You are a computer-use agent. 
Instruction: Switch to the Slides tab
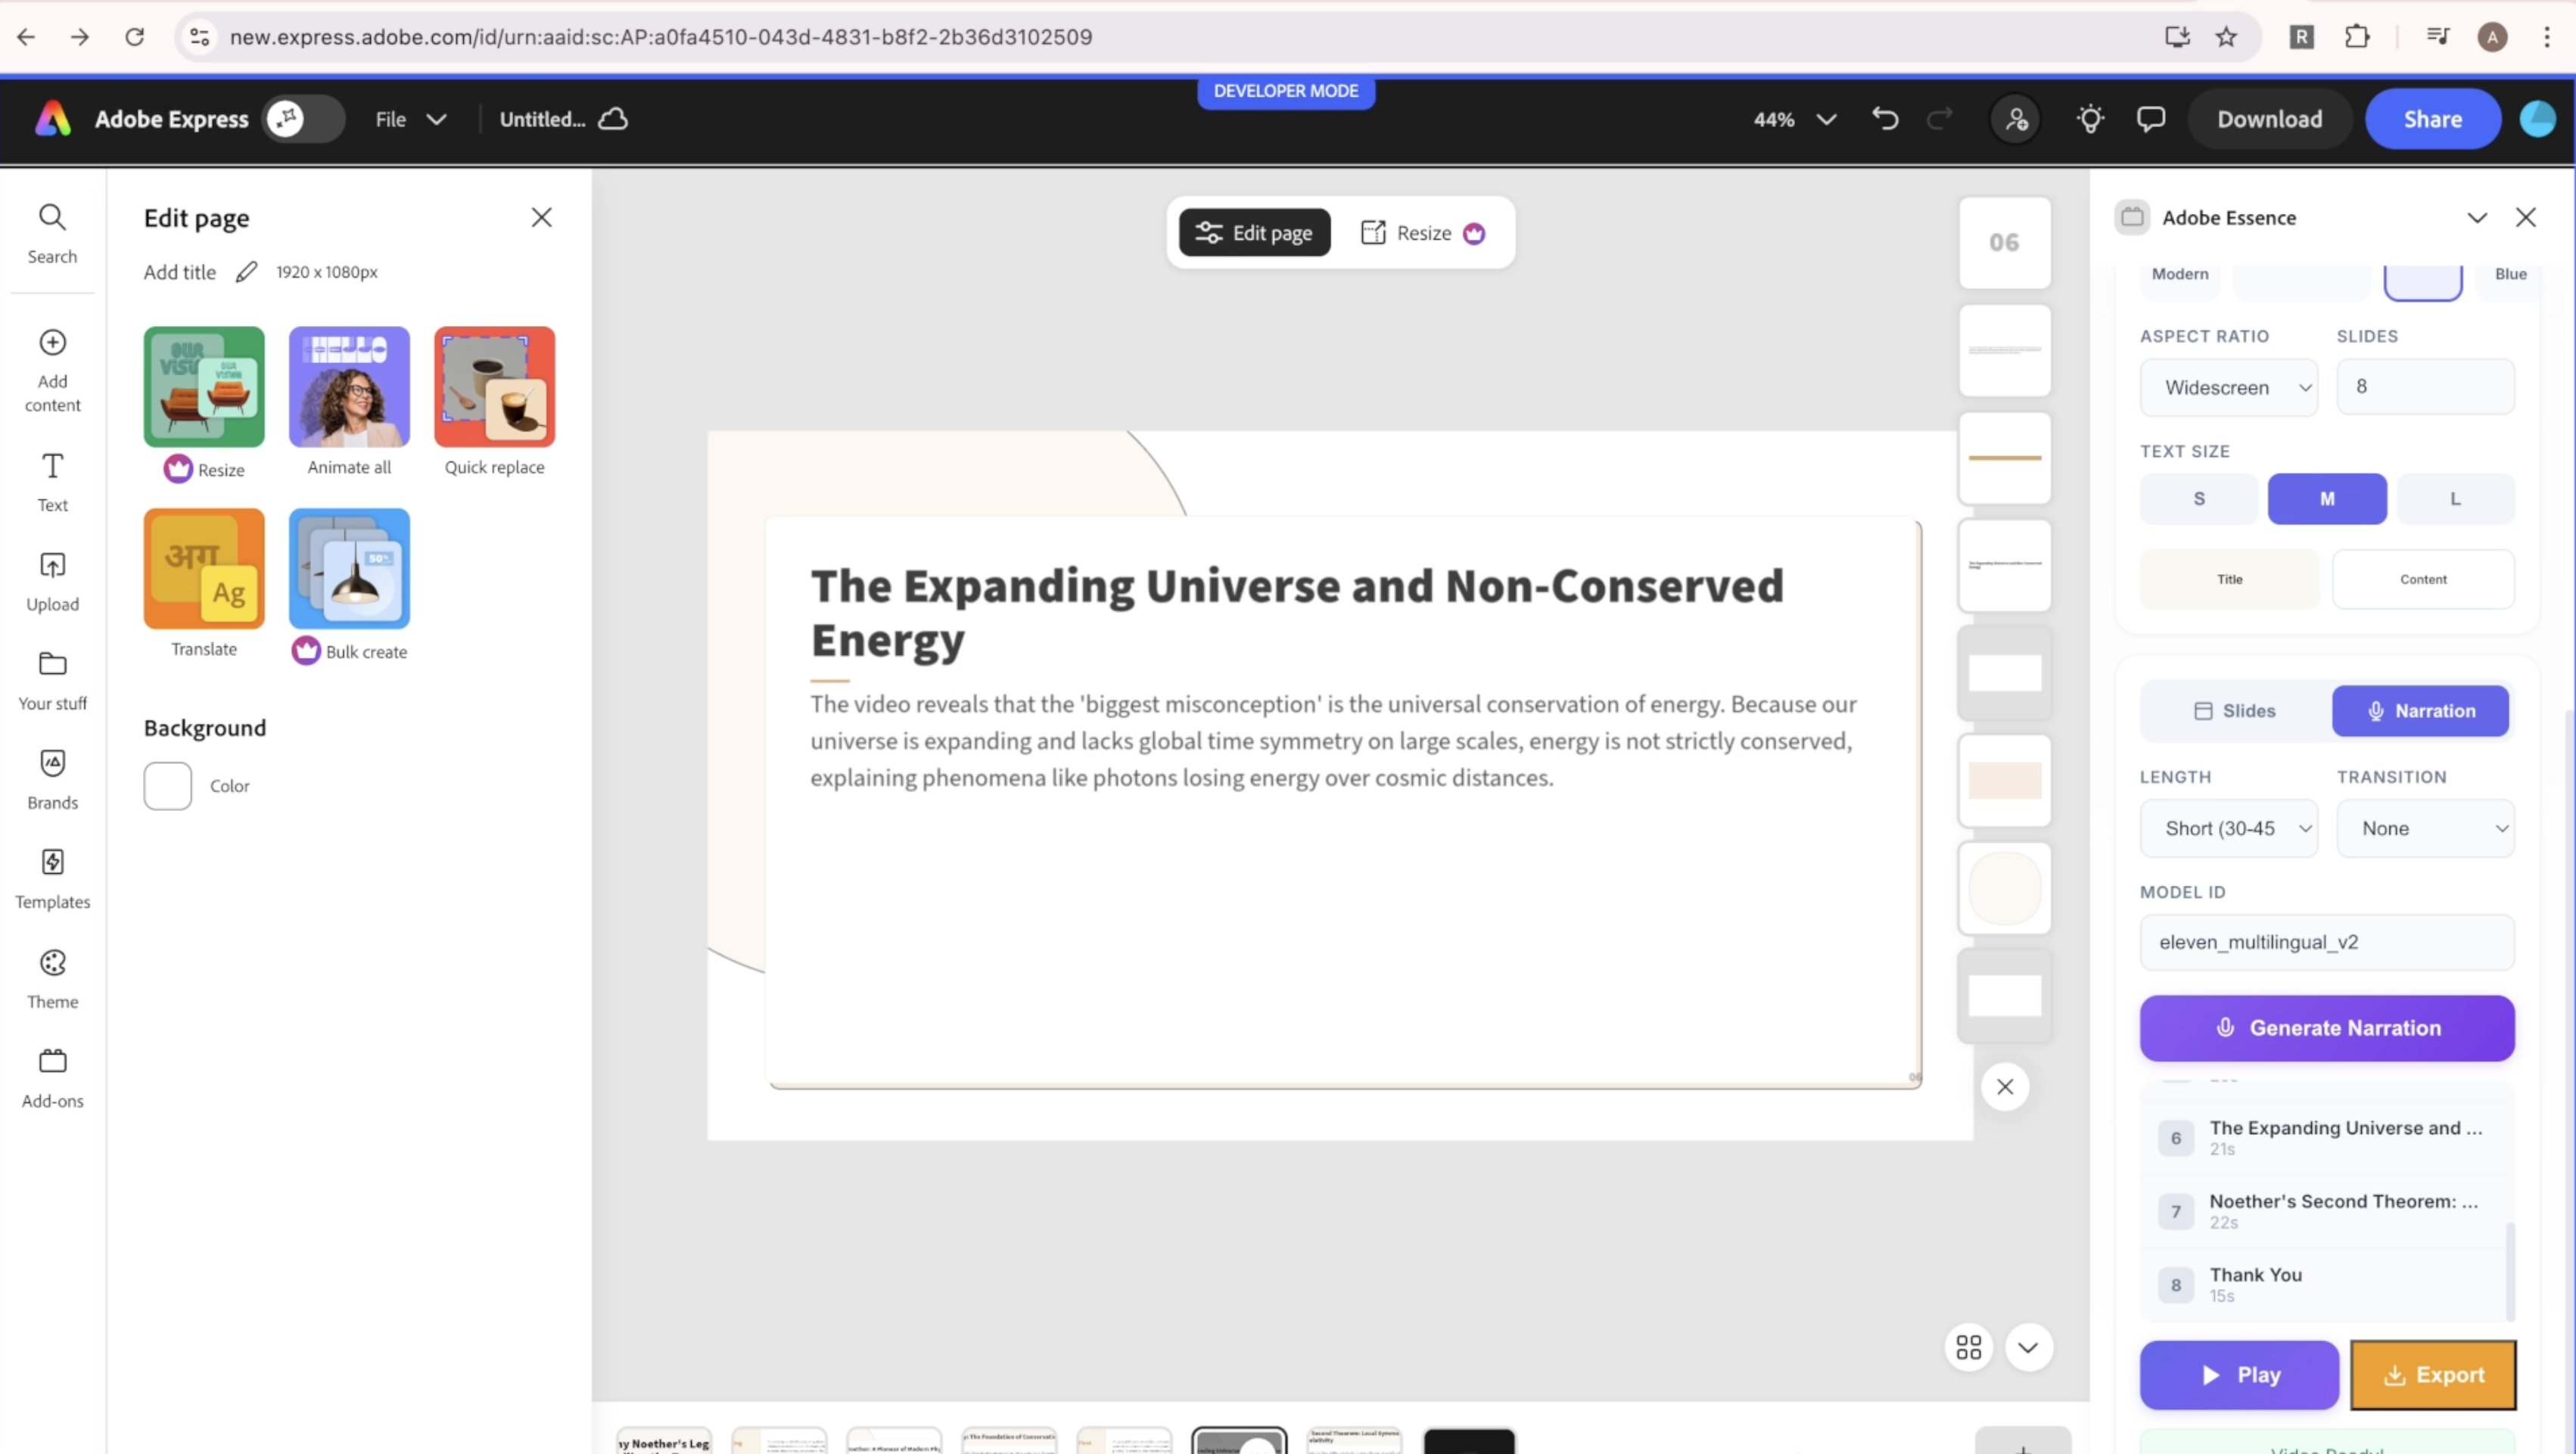click(x=2234, y=711)
